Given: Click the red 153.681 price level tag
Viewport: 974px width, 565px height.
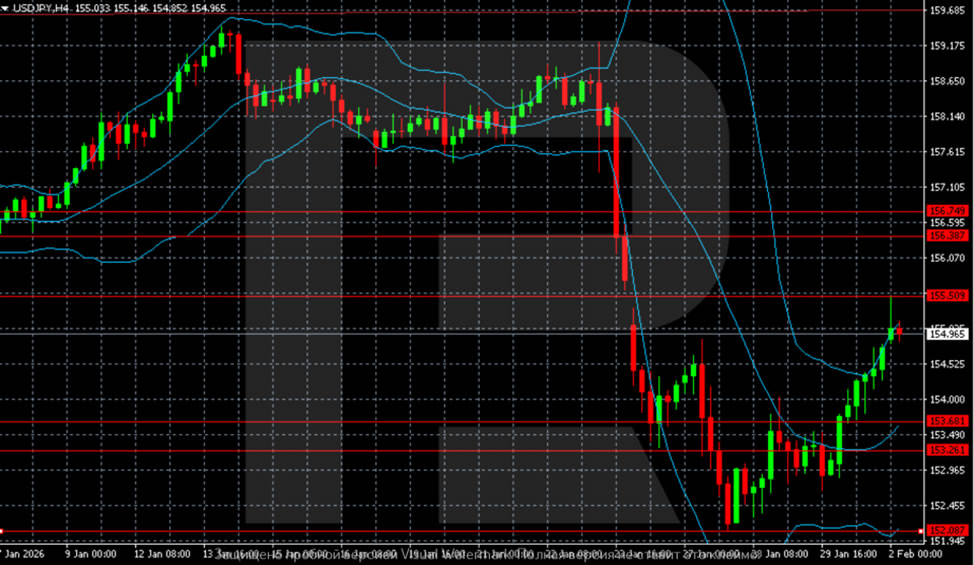Looking at the screenshot, I should tap(947, 421).
